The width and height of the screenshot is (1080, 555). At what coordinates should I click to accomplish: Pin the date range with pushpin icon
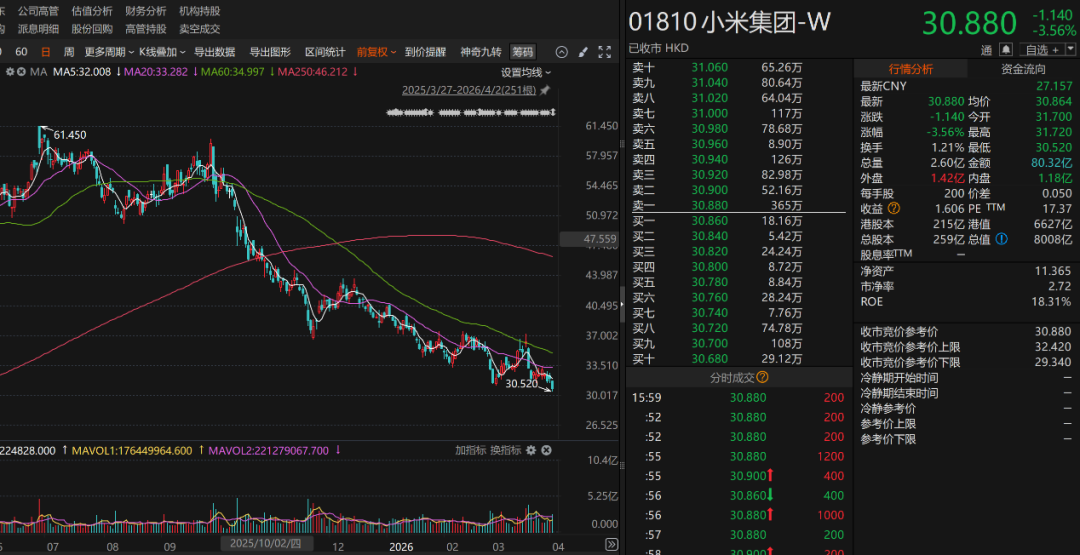(x=545, y=89)
